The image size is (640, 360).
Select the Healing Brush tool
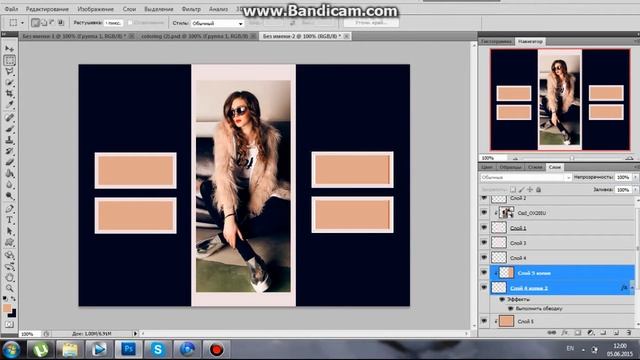tap(9, 118)
